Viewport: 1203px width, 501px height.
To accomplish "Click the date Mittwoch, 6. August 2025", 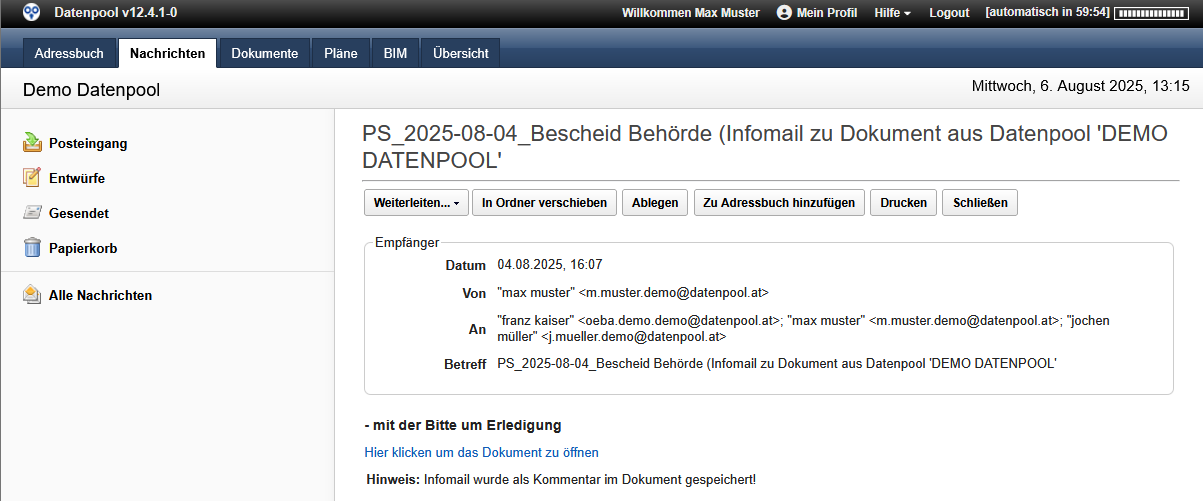I will pos(1081,86).
